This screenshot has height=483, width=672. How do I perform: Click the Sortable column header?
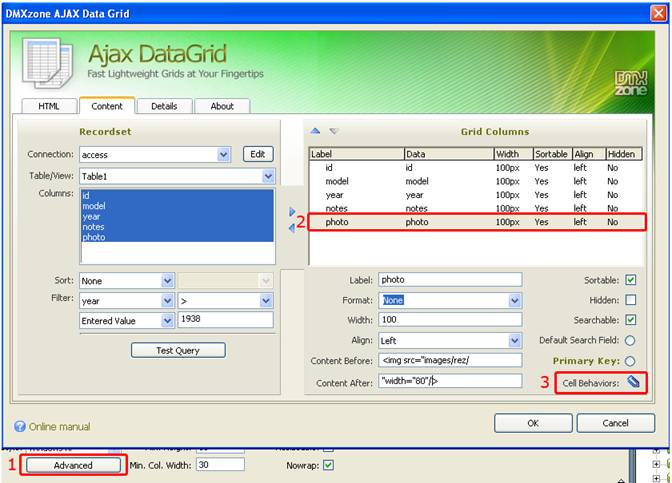[552, 154]
